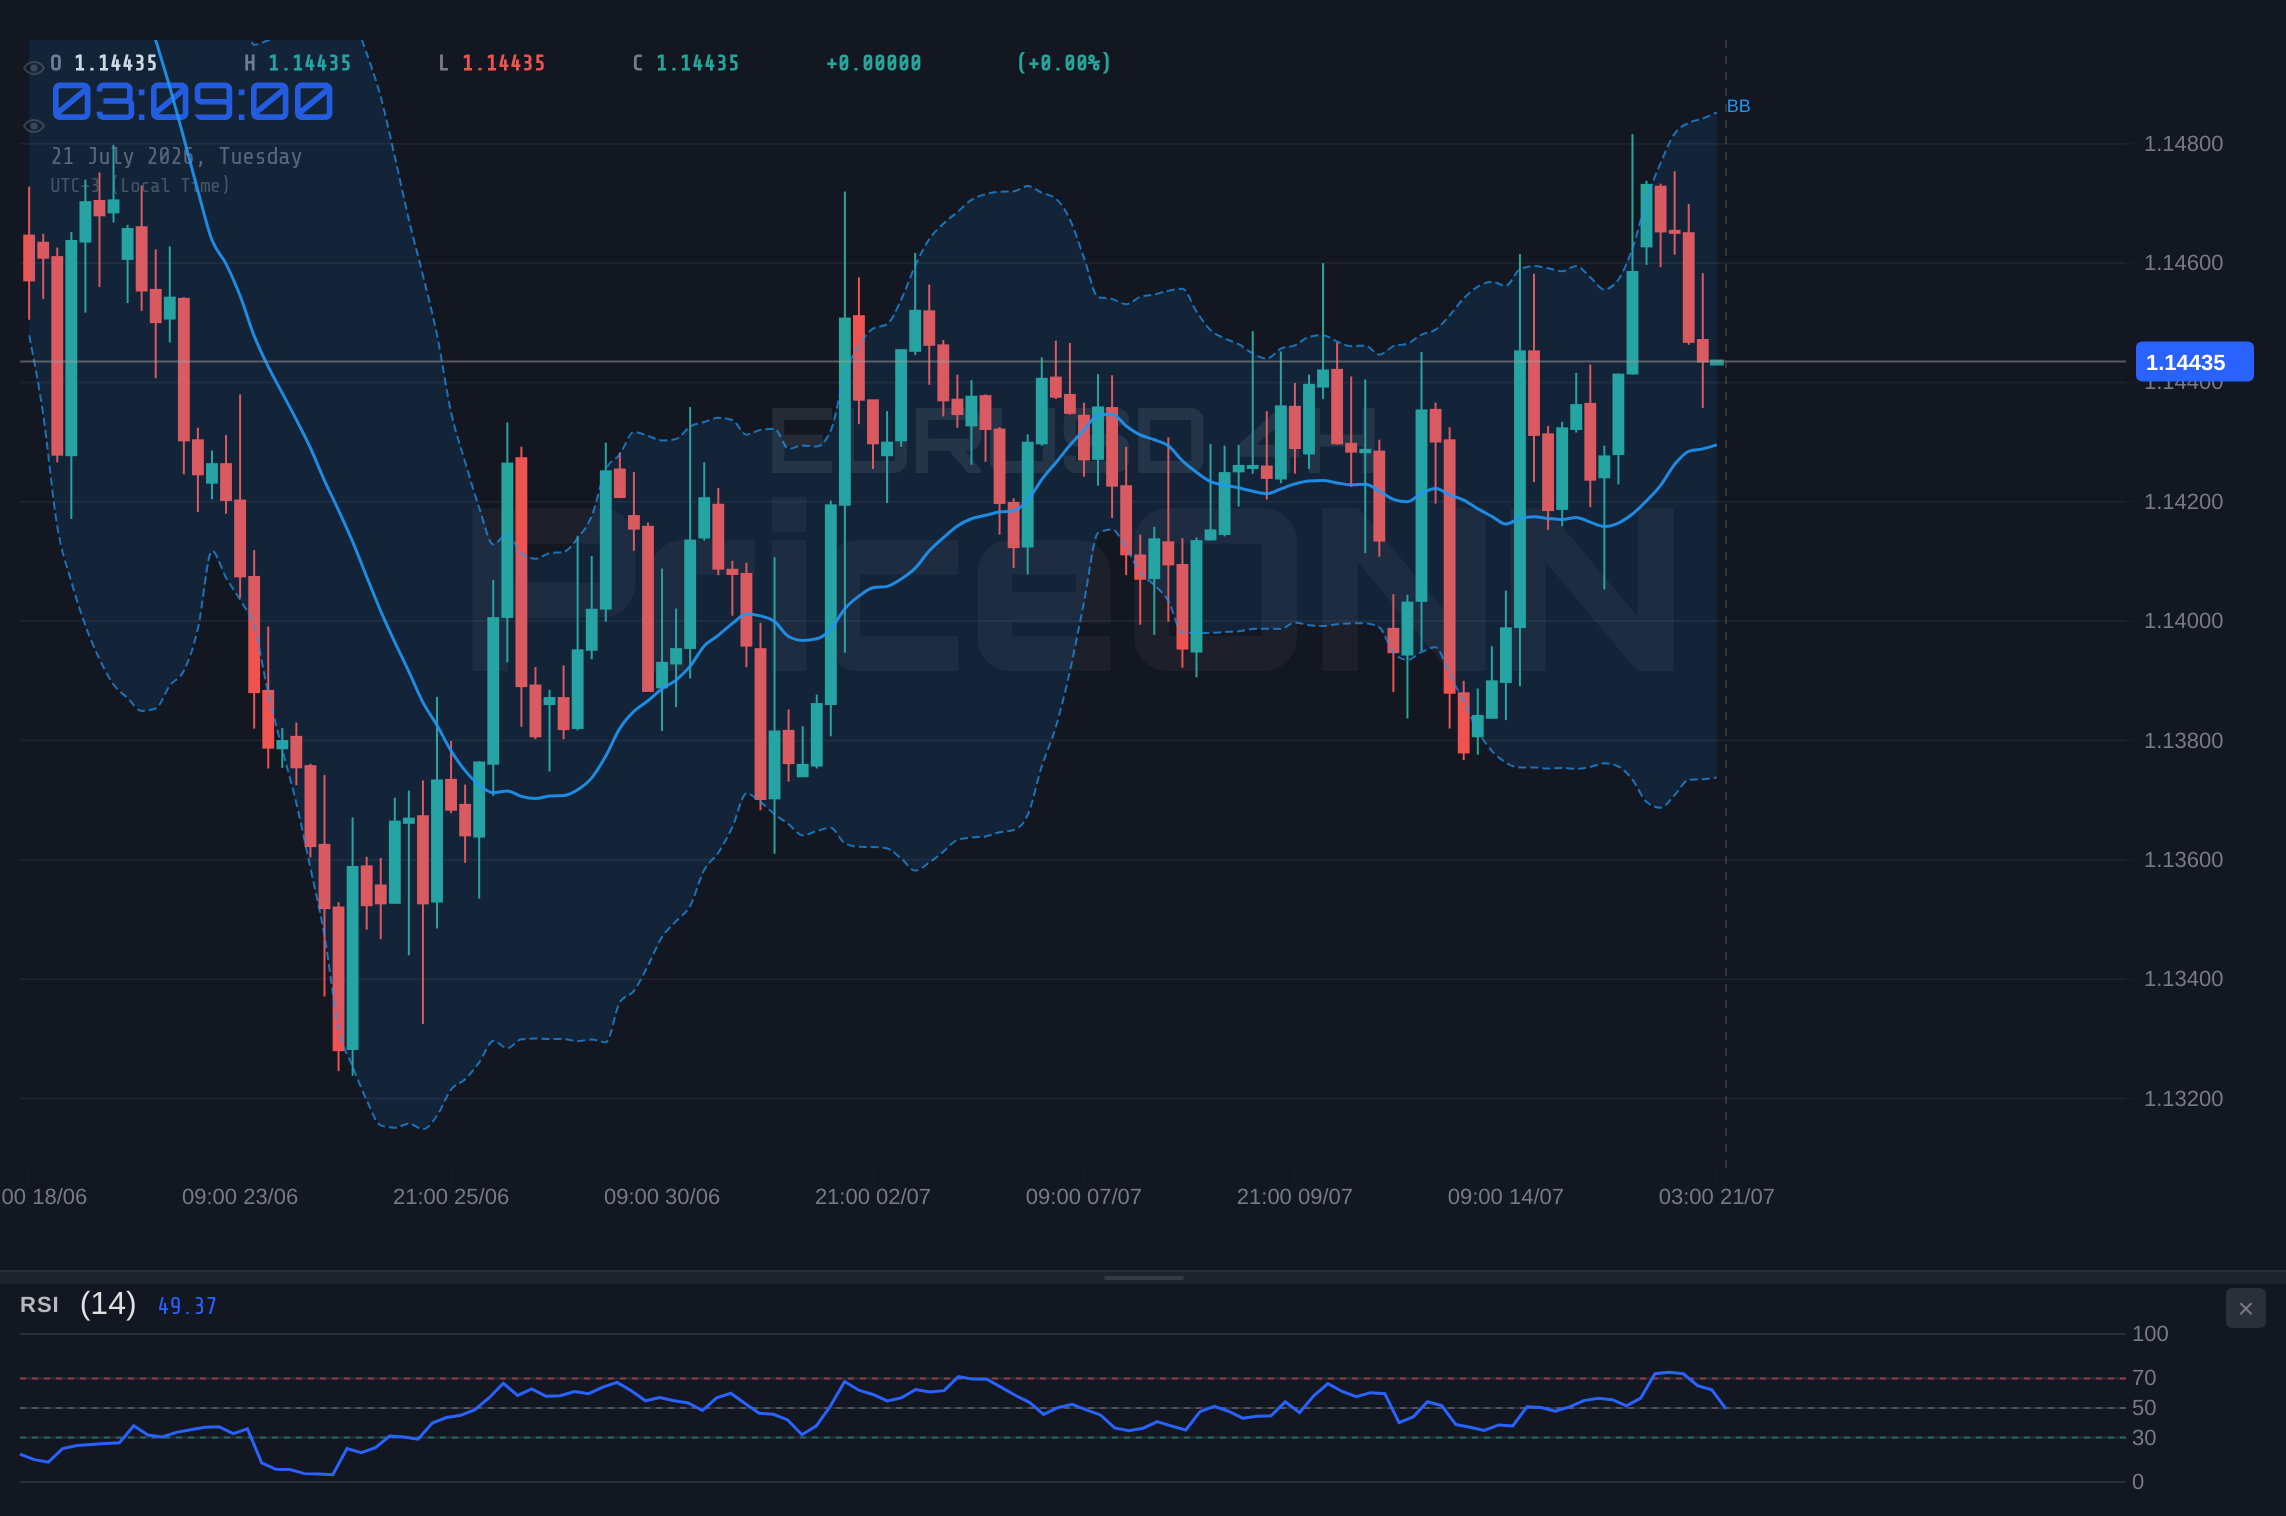Screen dimensions: 2286x1516
Task: Click the low value L 1.14435
Action: [492, 63]
